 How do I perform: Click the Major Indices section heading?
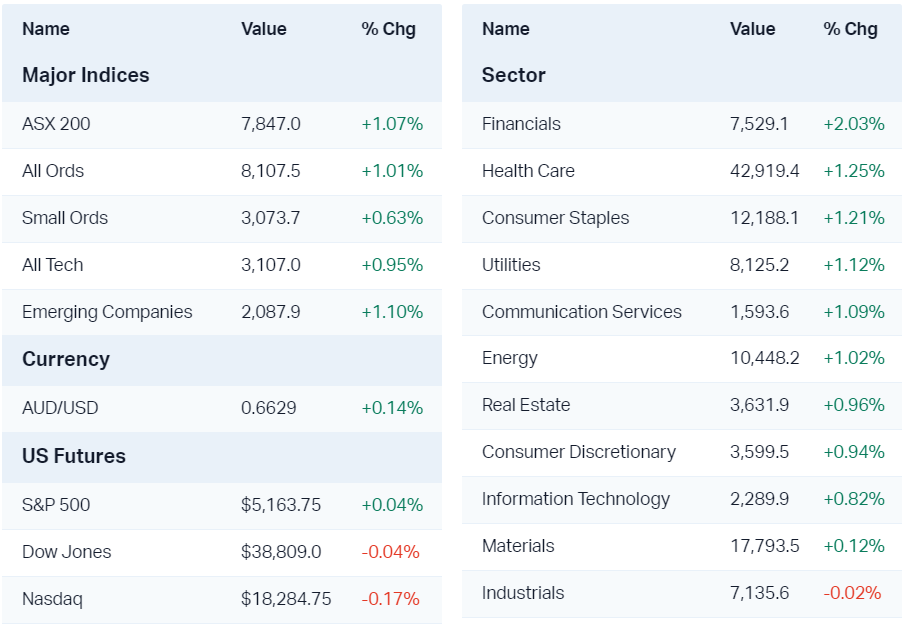click(x=86, y=76)
